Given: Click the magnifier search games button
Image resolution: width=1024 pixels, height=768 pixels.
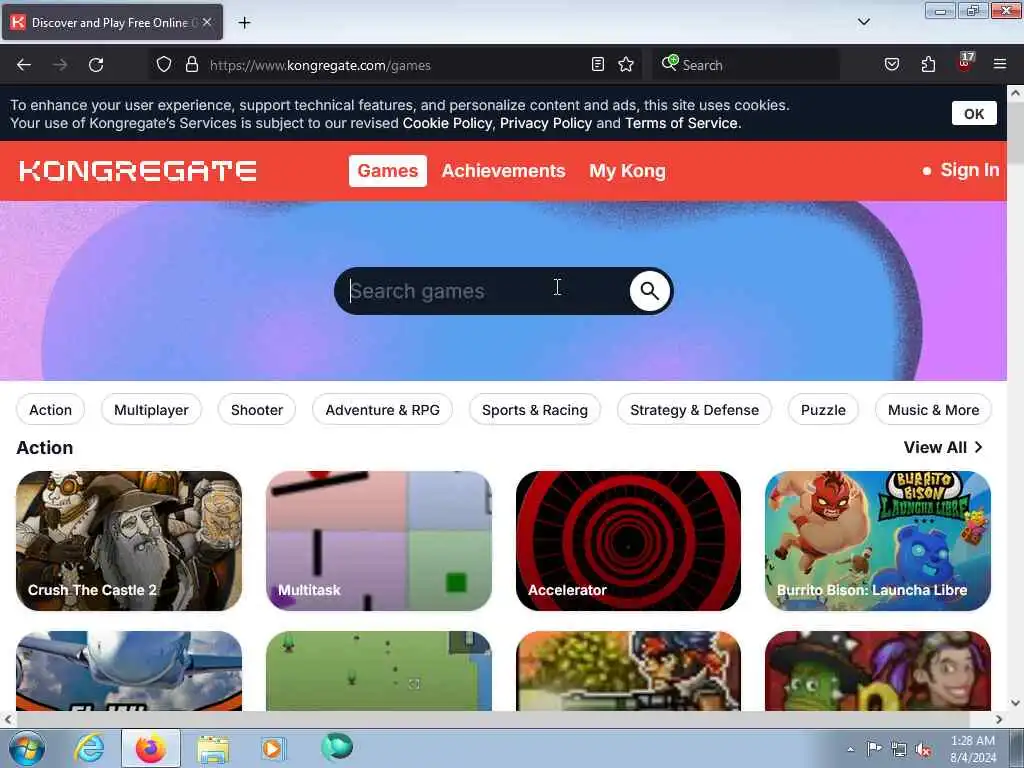Looking at the screenshot, I should coord(649,291).
